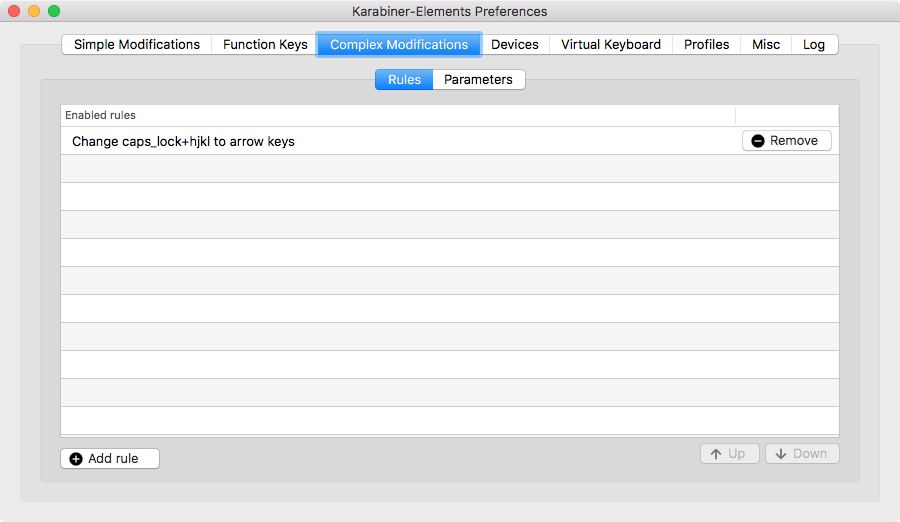Click the Up arrow to move rule up
Image resolution: width=900 pixels, height=522 pixels.
[x=716, y=453]
